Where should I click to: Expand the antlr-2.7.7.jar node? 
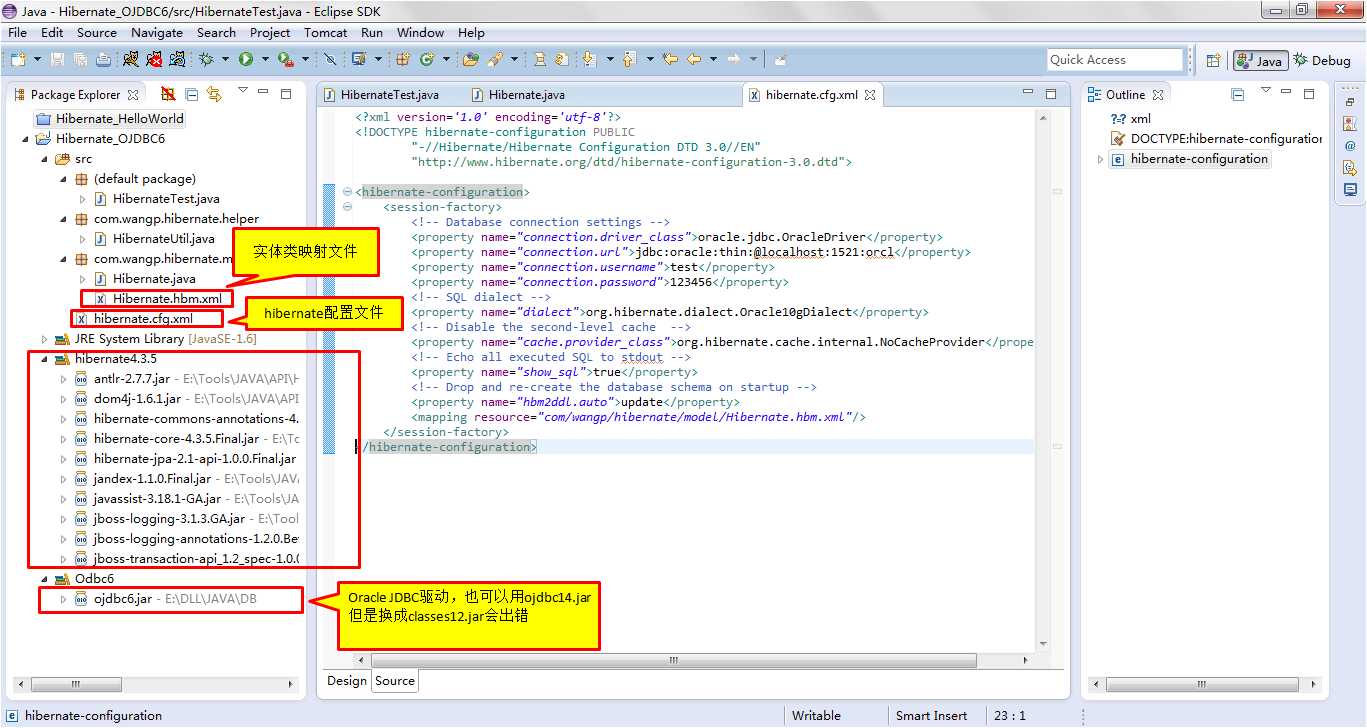(64, 379)
